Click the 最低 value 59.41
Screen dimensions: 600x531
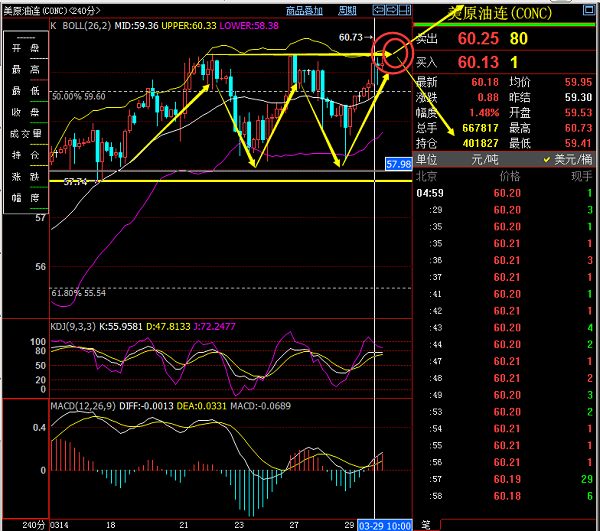[x=578, y=143]
